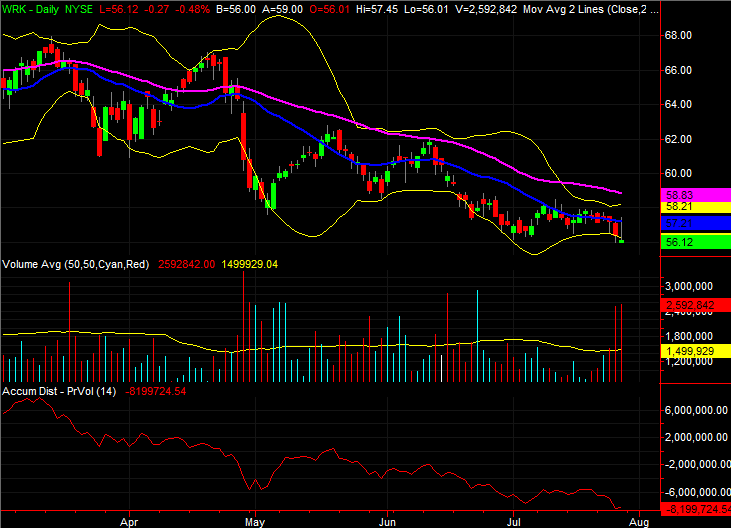Viewport: 731px width, 528px height.
Task: Click the 68.00 price axis label
Action: pos(679,35)
